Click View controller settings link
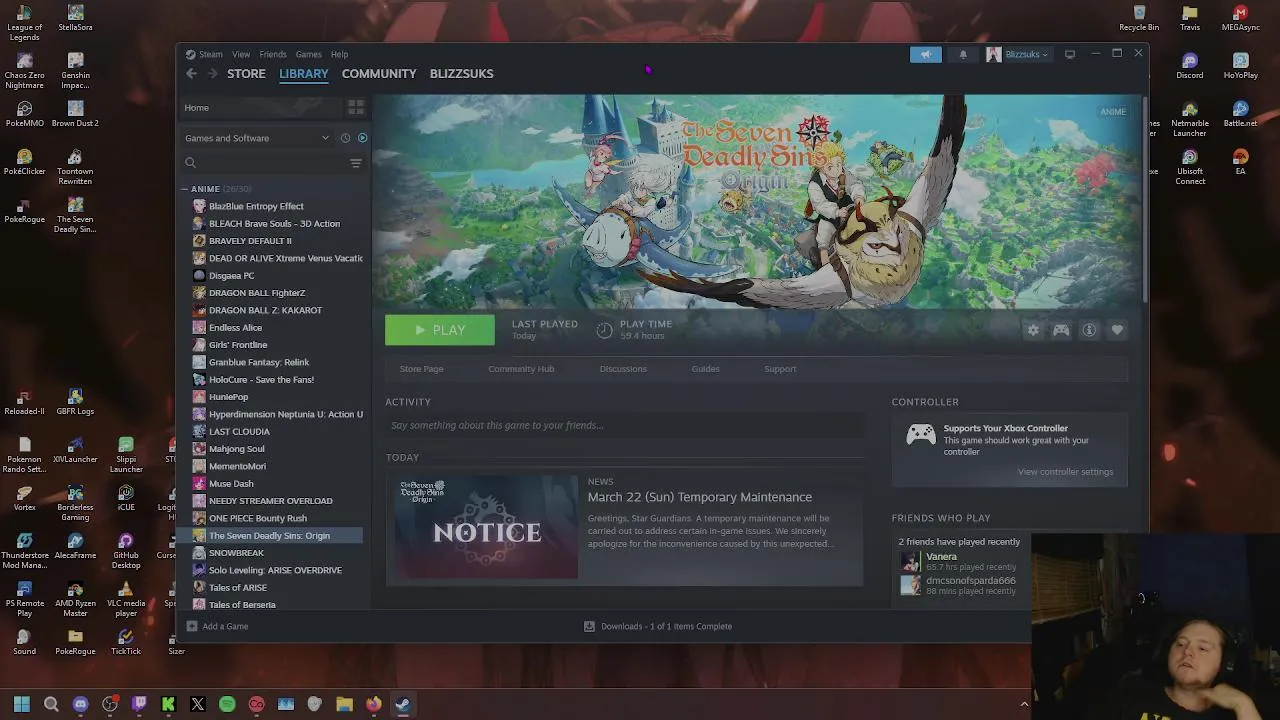 [x=1065, y=472]
